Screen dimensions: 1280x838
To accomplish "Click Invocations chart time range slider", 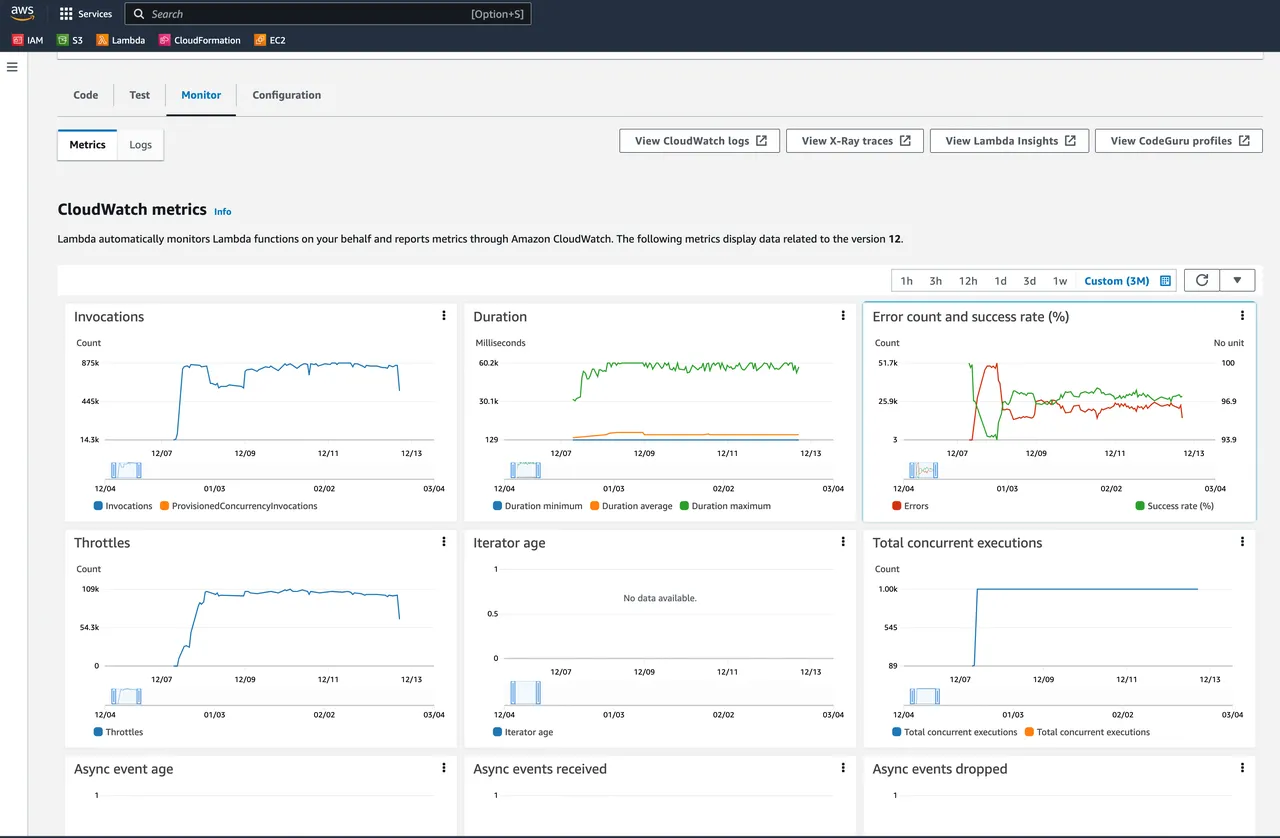I will 126,470.
